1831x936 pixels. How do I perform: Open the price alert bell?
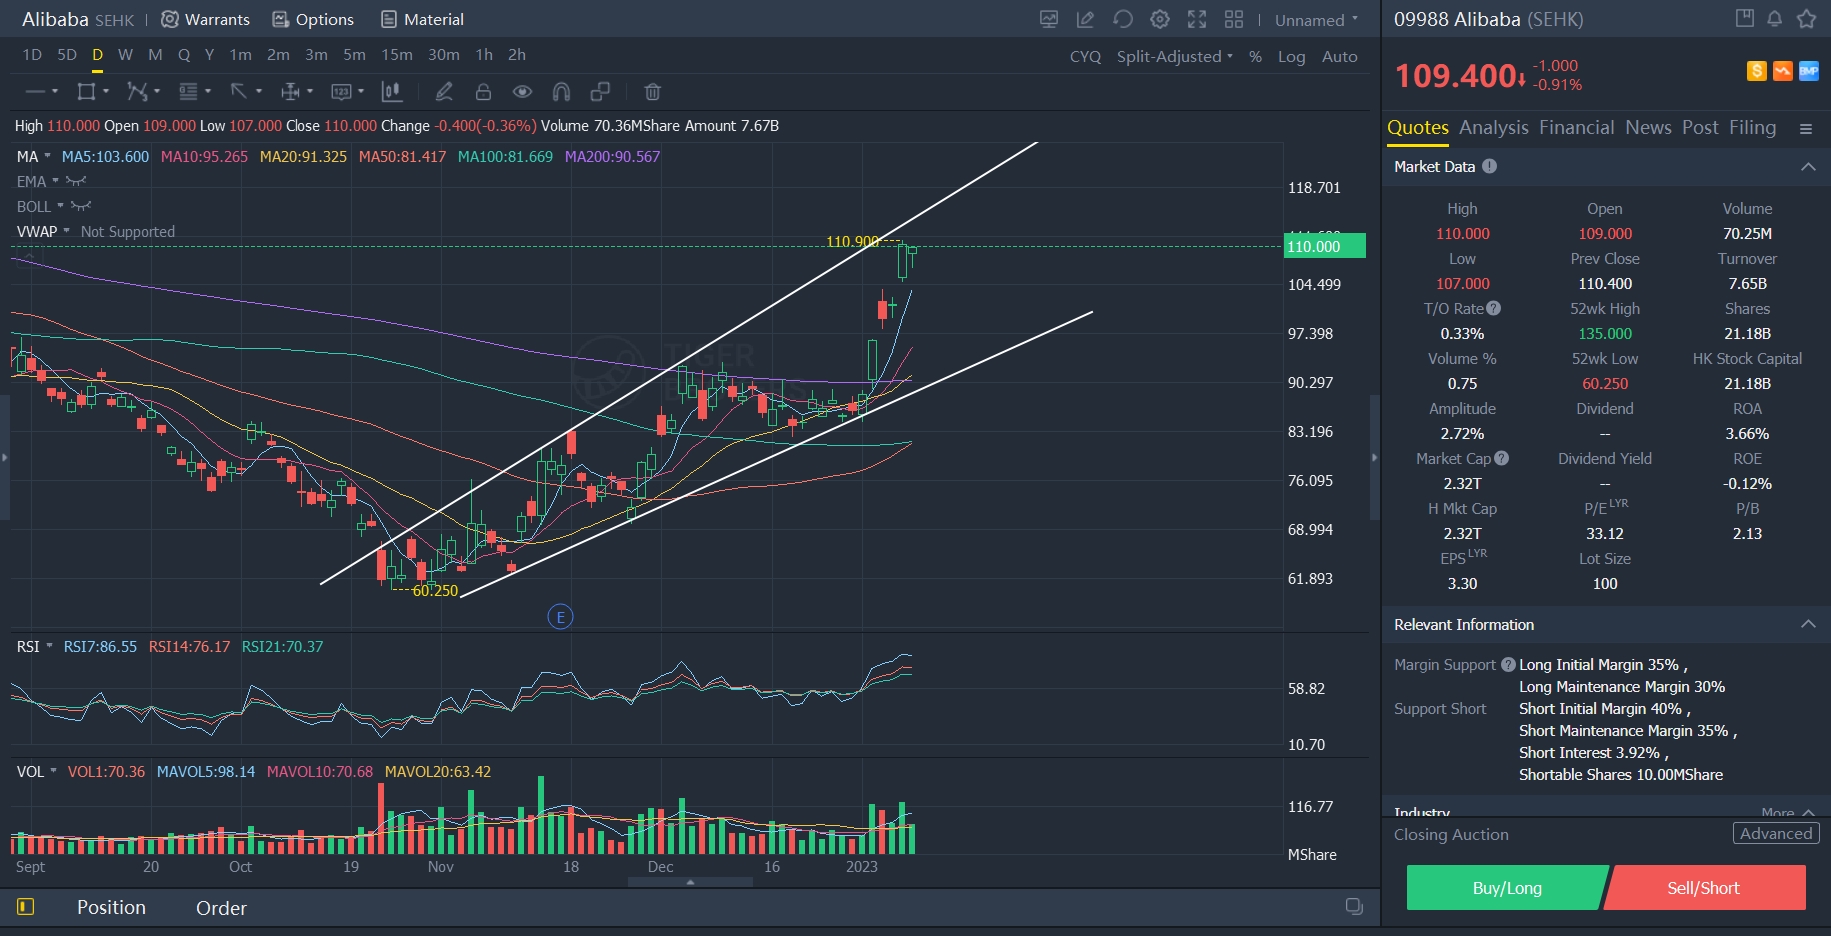click(1775, 18)
